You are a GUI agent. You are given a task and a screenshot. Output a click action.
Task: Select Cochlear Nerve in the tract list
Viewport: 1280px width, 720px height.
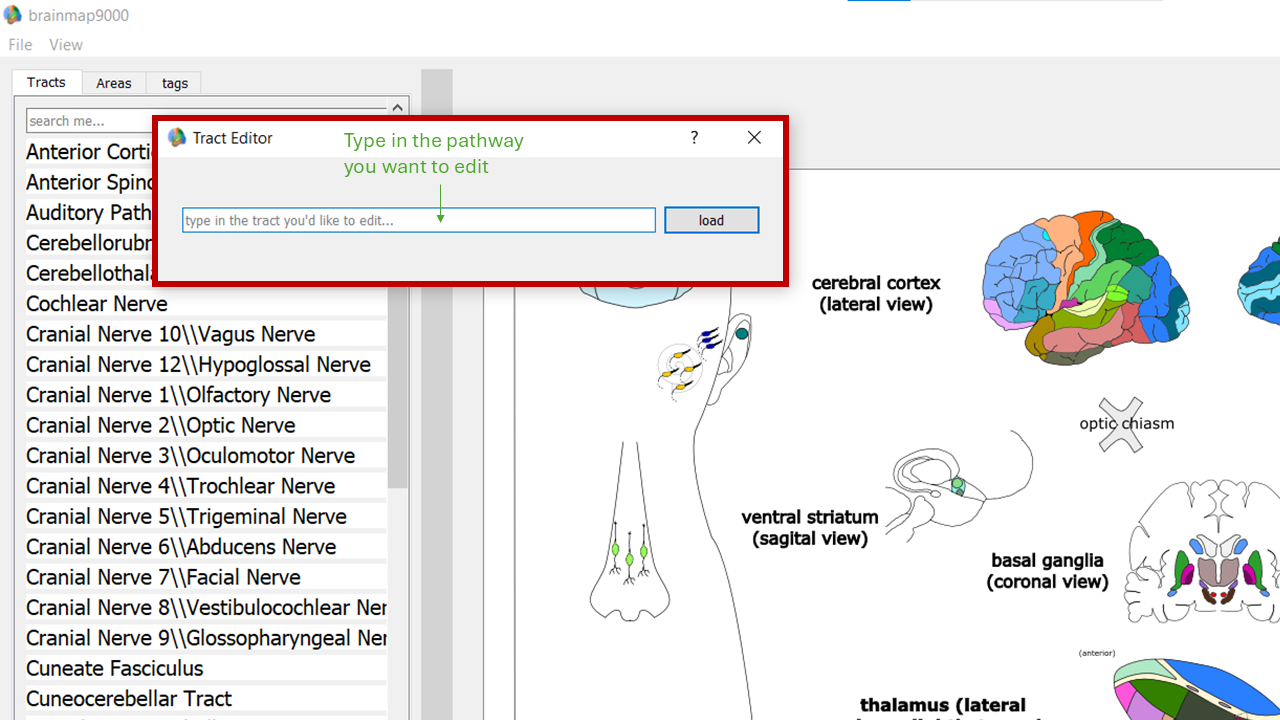[x=97, y=304]
